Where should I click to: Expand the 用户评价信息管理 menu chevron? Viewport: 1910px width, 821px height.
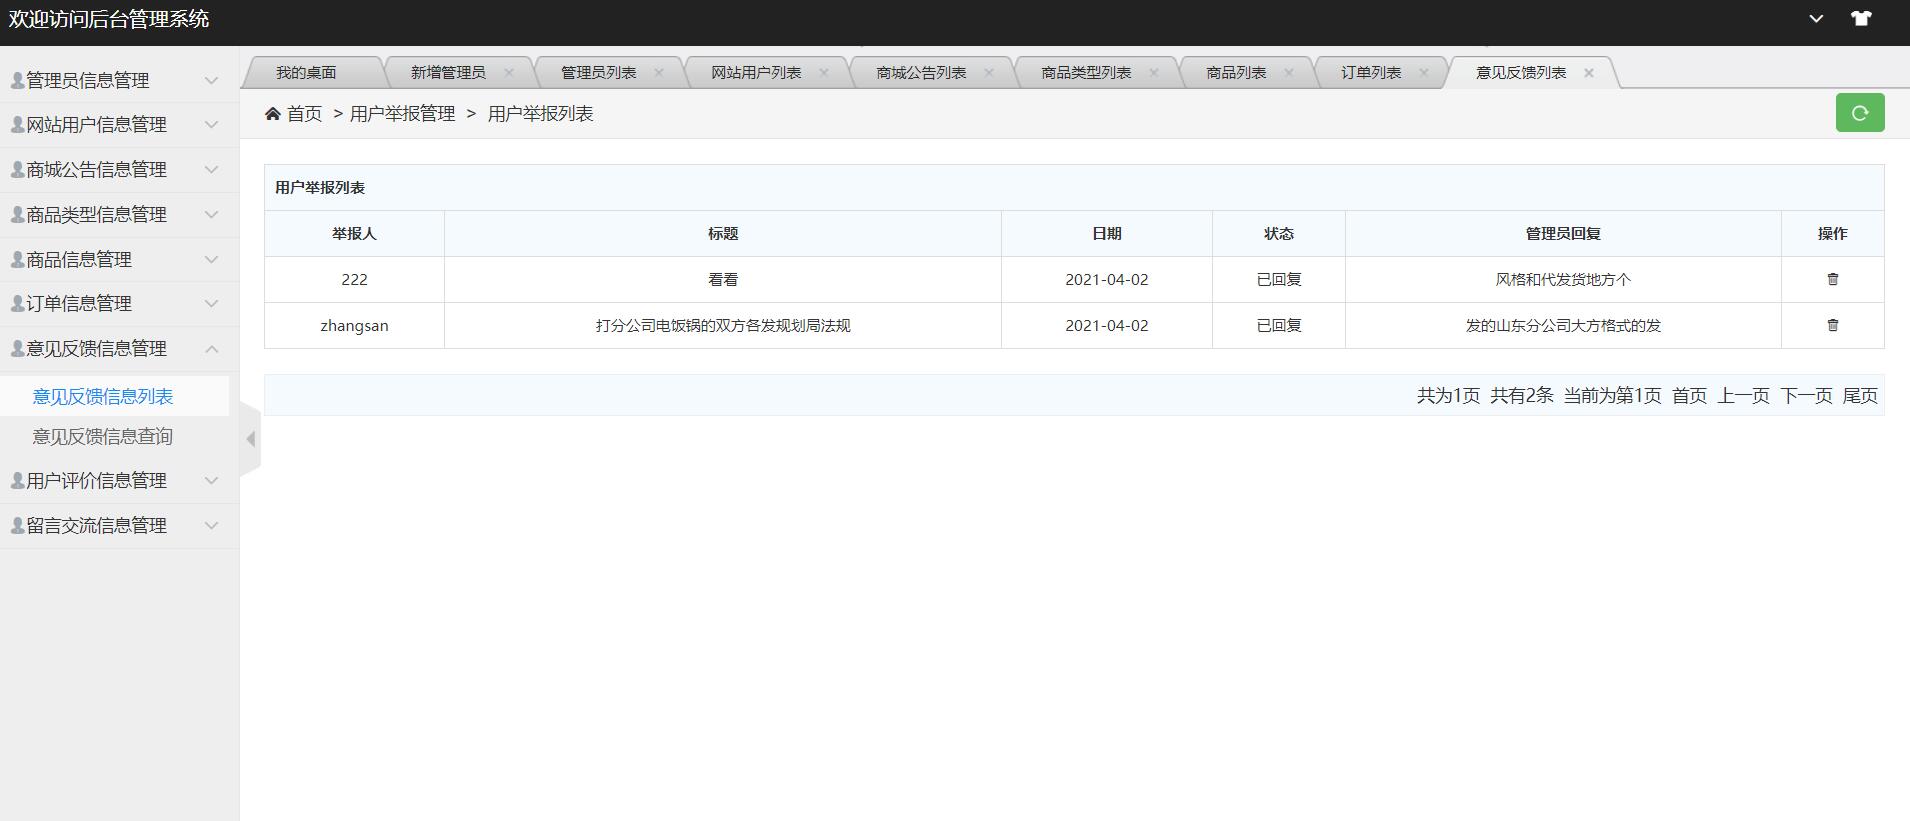tap(211, 481)
